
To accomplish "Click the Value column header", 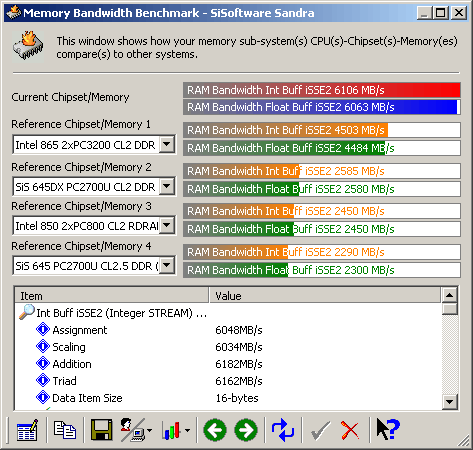I will (324, 296).
